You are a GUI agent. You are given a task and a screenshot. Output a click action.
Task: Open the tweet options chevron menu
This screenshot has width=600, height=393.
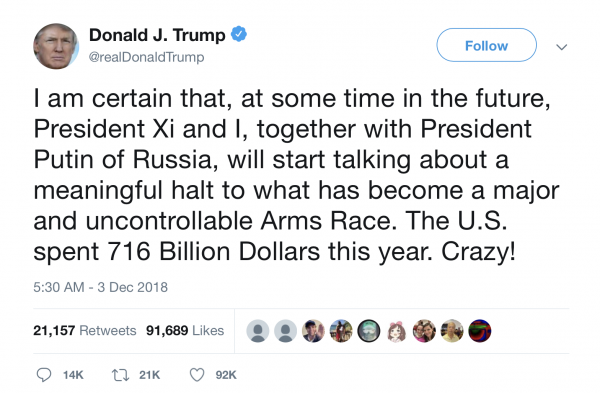point(561,47)
